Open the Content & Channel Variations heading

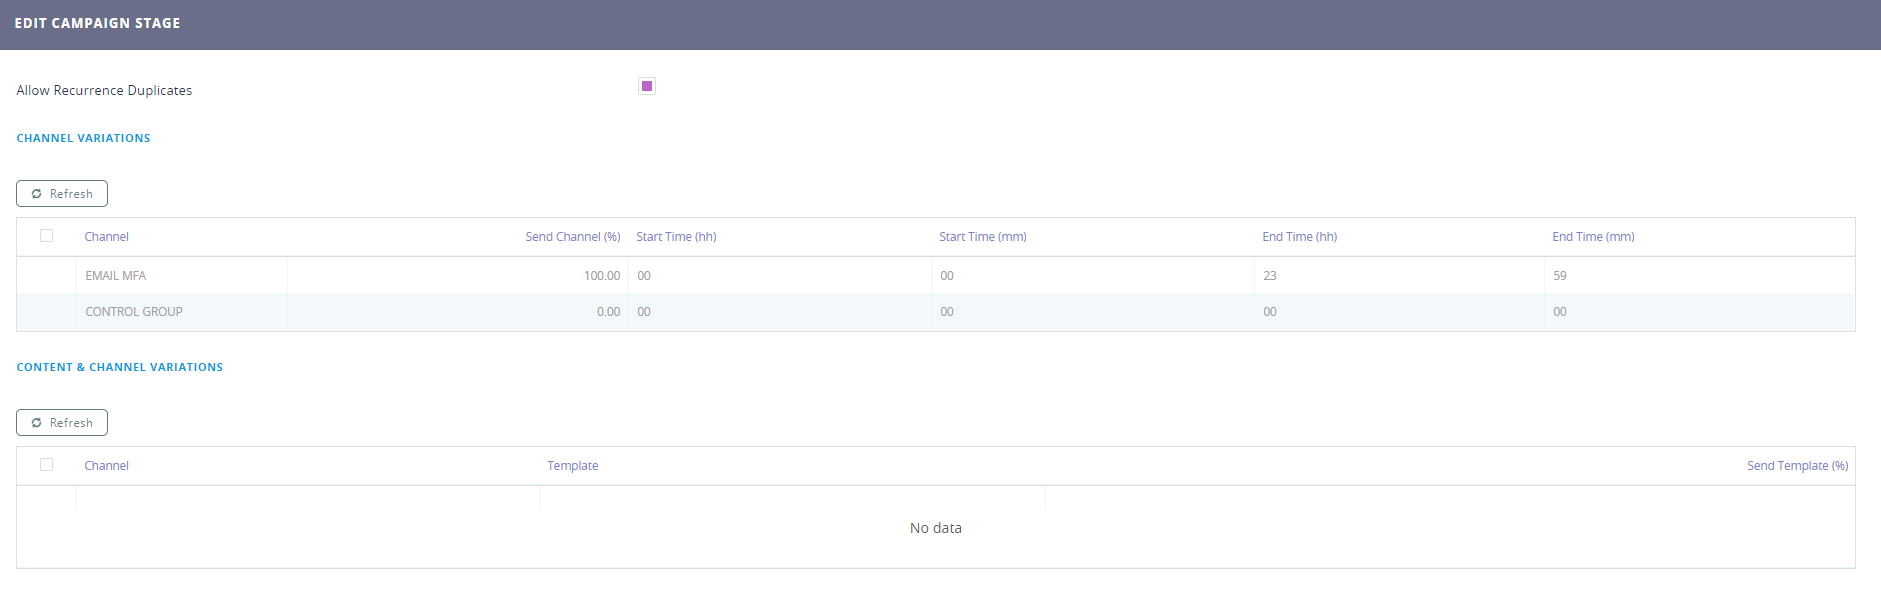(x=119, y=367)
